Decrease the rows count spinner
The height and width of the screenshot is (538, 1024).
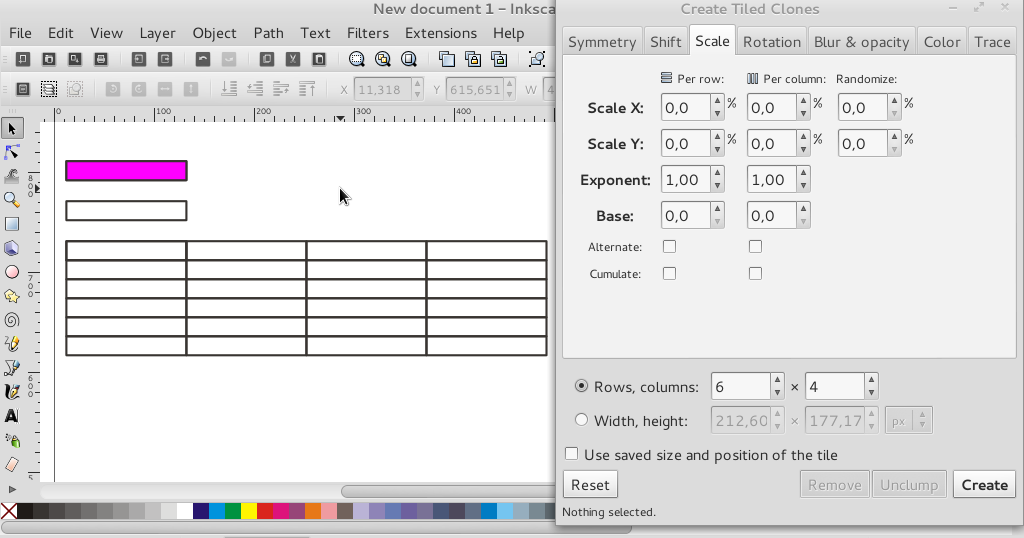(777, 392)
